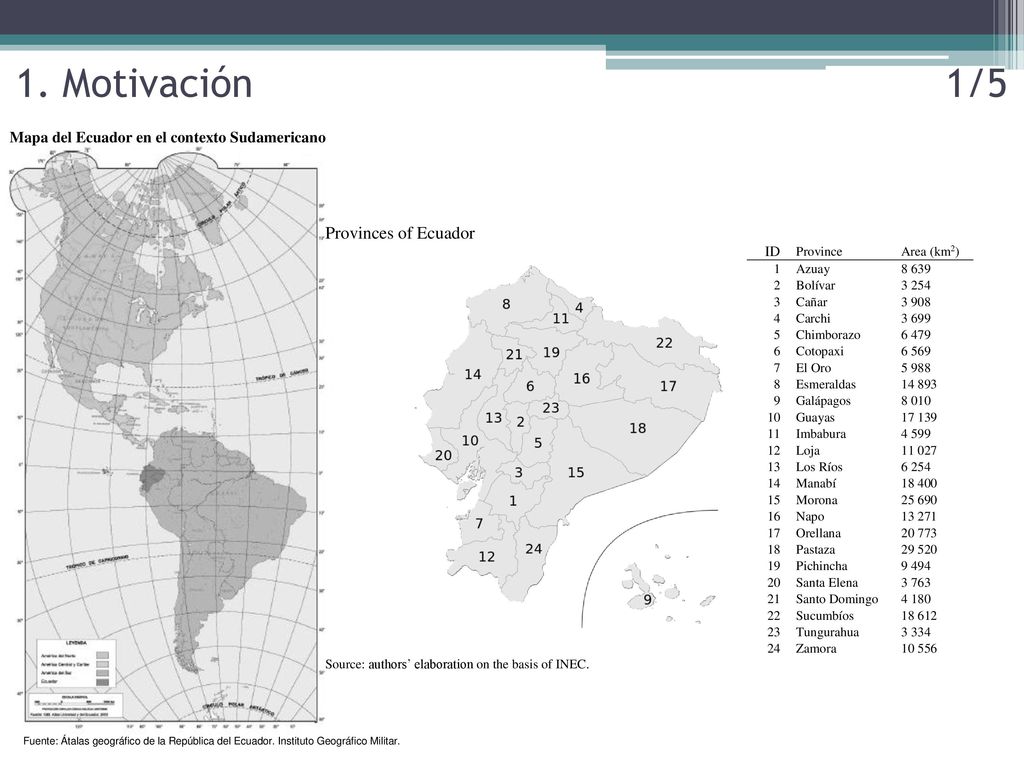The width and height of the screenshot is (1024, 768).
Task: Select the 'Sucumbíos' table entry
Action: pyautogui.click(x=824, y=616)
